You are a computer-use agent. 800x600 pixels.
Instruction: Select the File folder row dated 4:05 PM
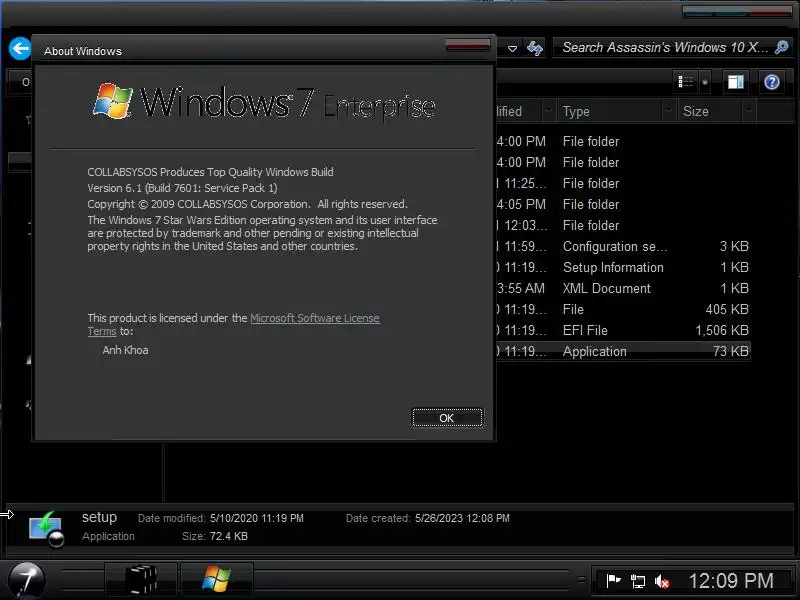[622, 204]
